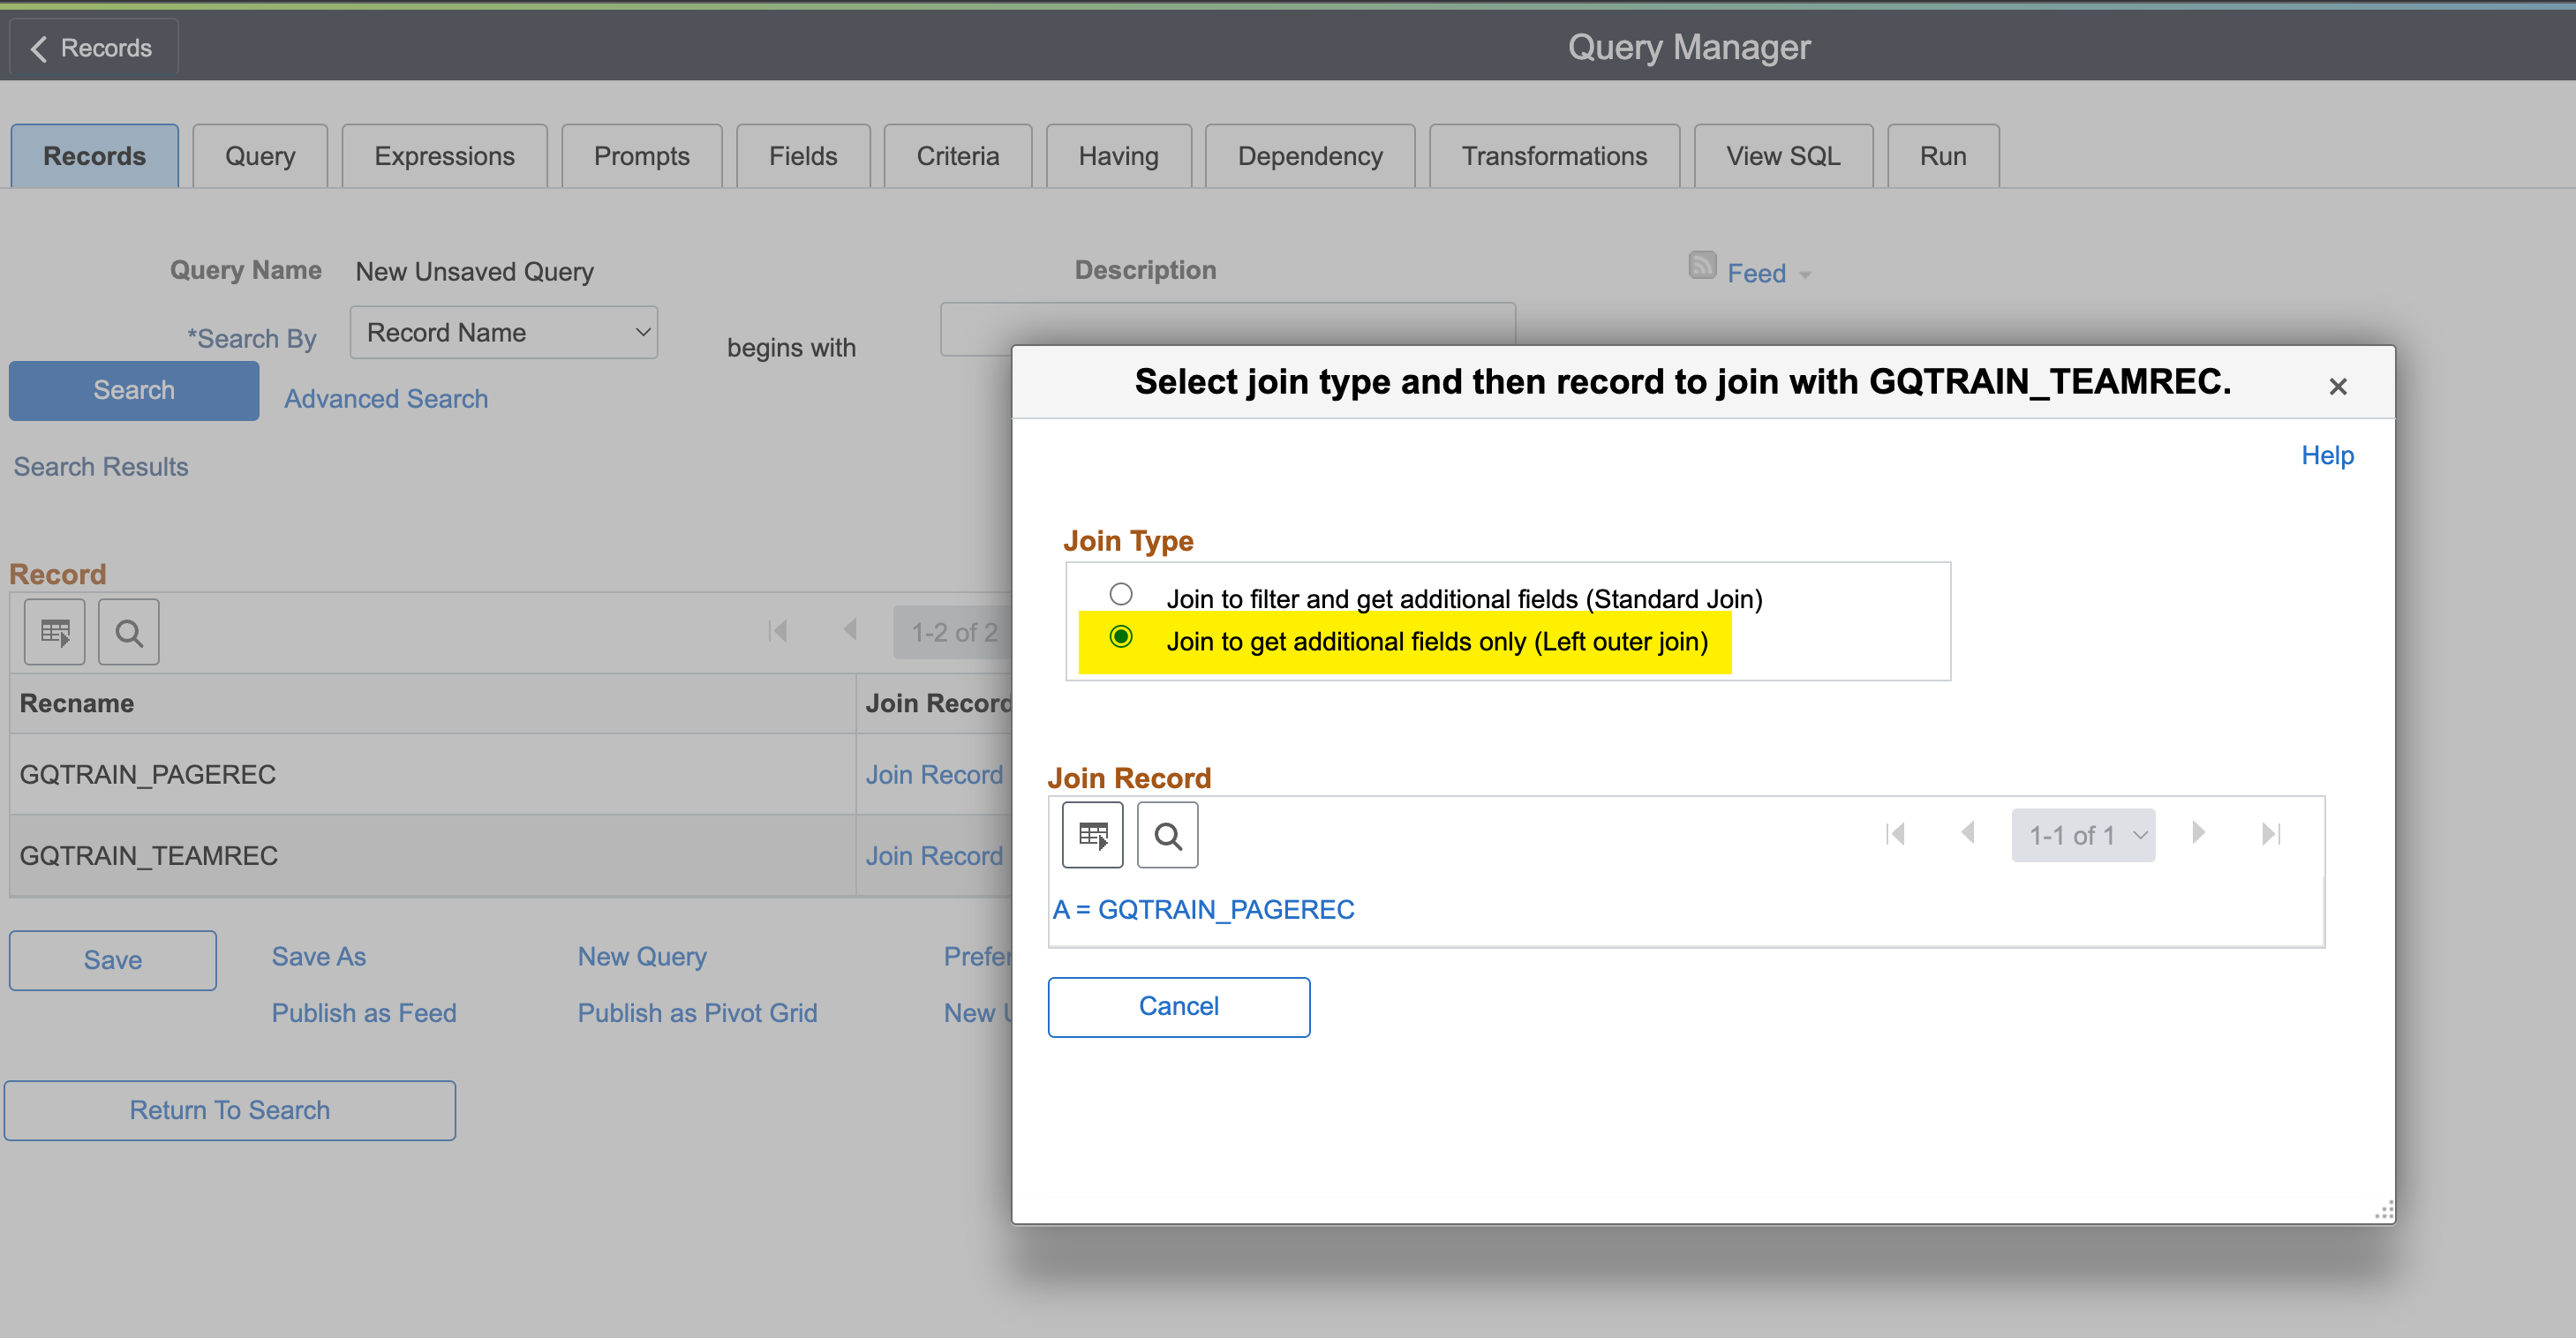Click previous page arrow in Join Record grid
Screen dimensions: 2576x1338
pos(1968,833)
